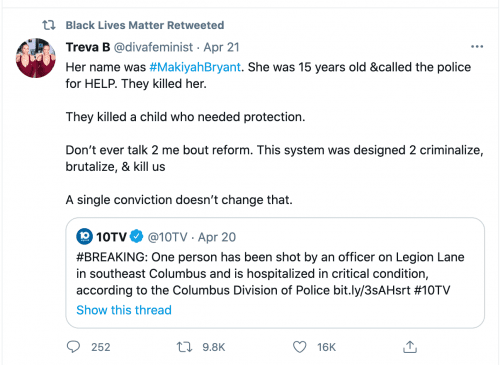Open the #MakiyahBryant hashtag
500x365 pixels.
195,67
